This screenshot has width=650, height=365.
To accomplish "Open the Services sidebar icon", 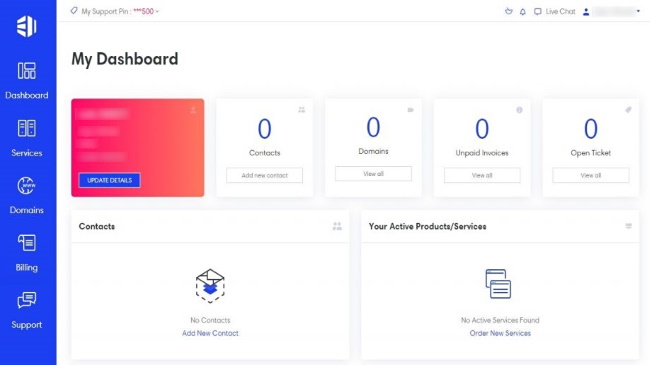I will pyautogui.click(x=27, y=128).
